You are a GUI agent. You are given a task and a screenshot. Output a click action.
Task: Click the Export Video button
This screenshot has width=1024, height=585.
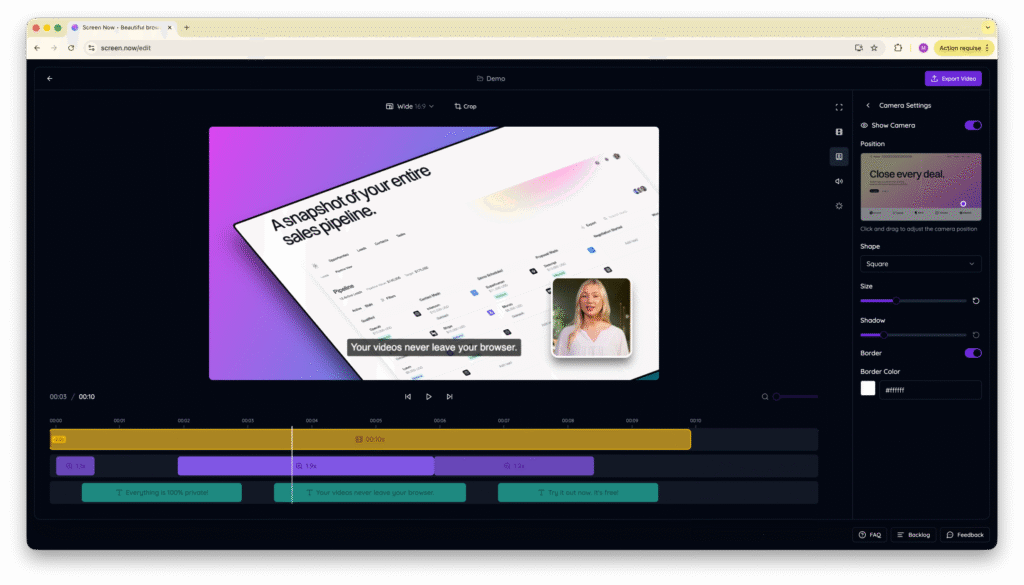click(x=953, y=79)
